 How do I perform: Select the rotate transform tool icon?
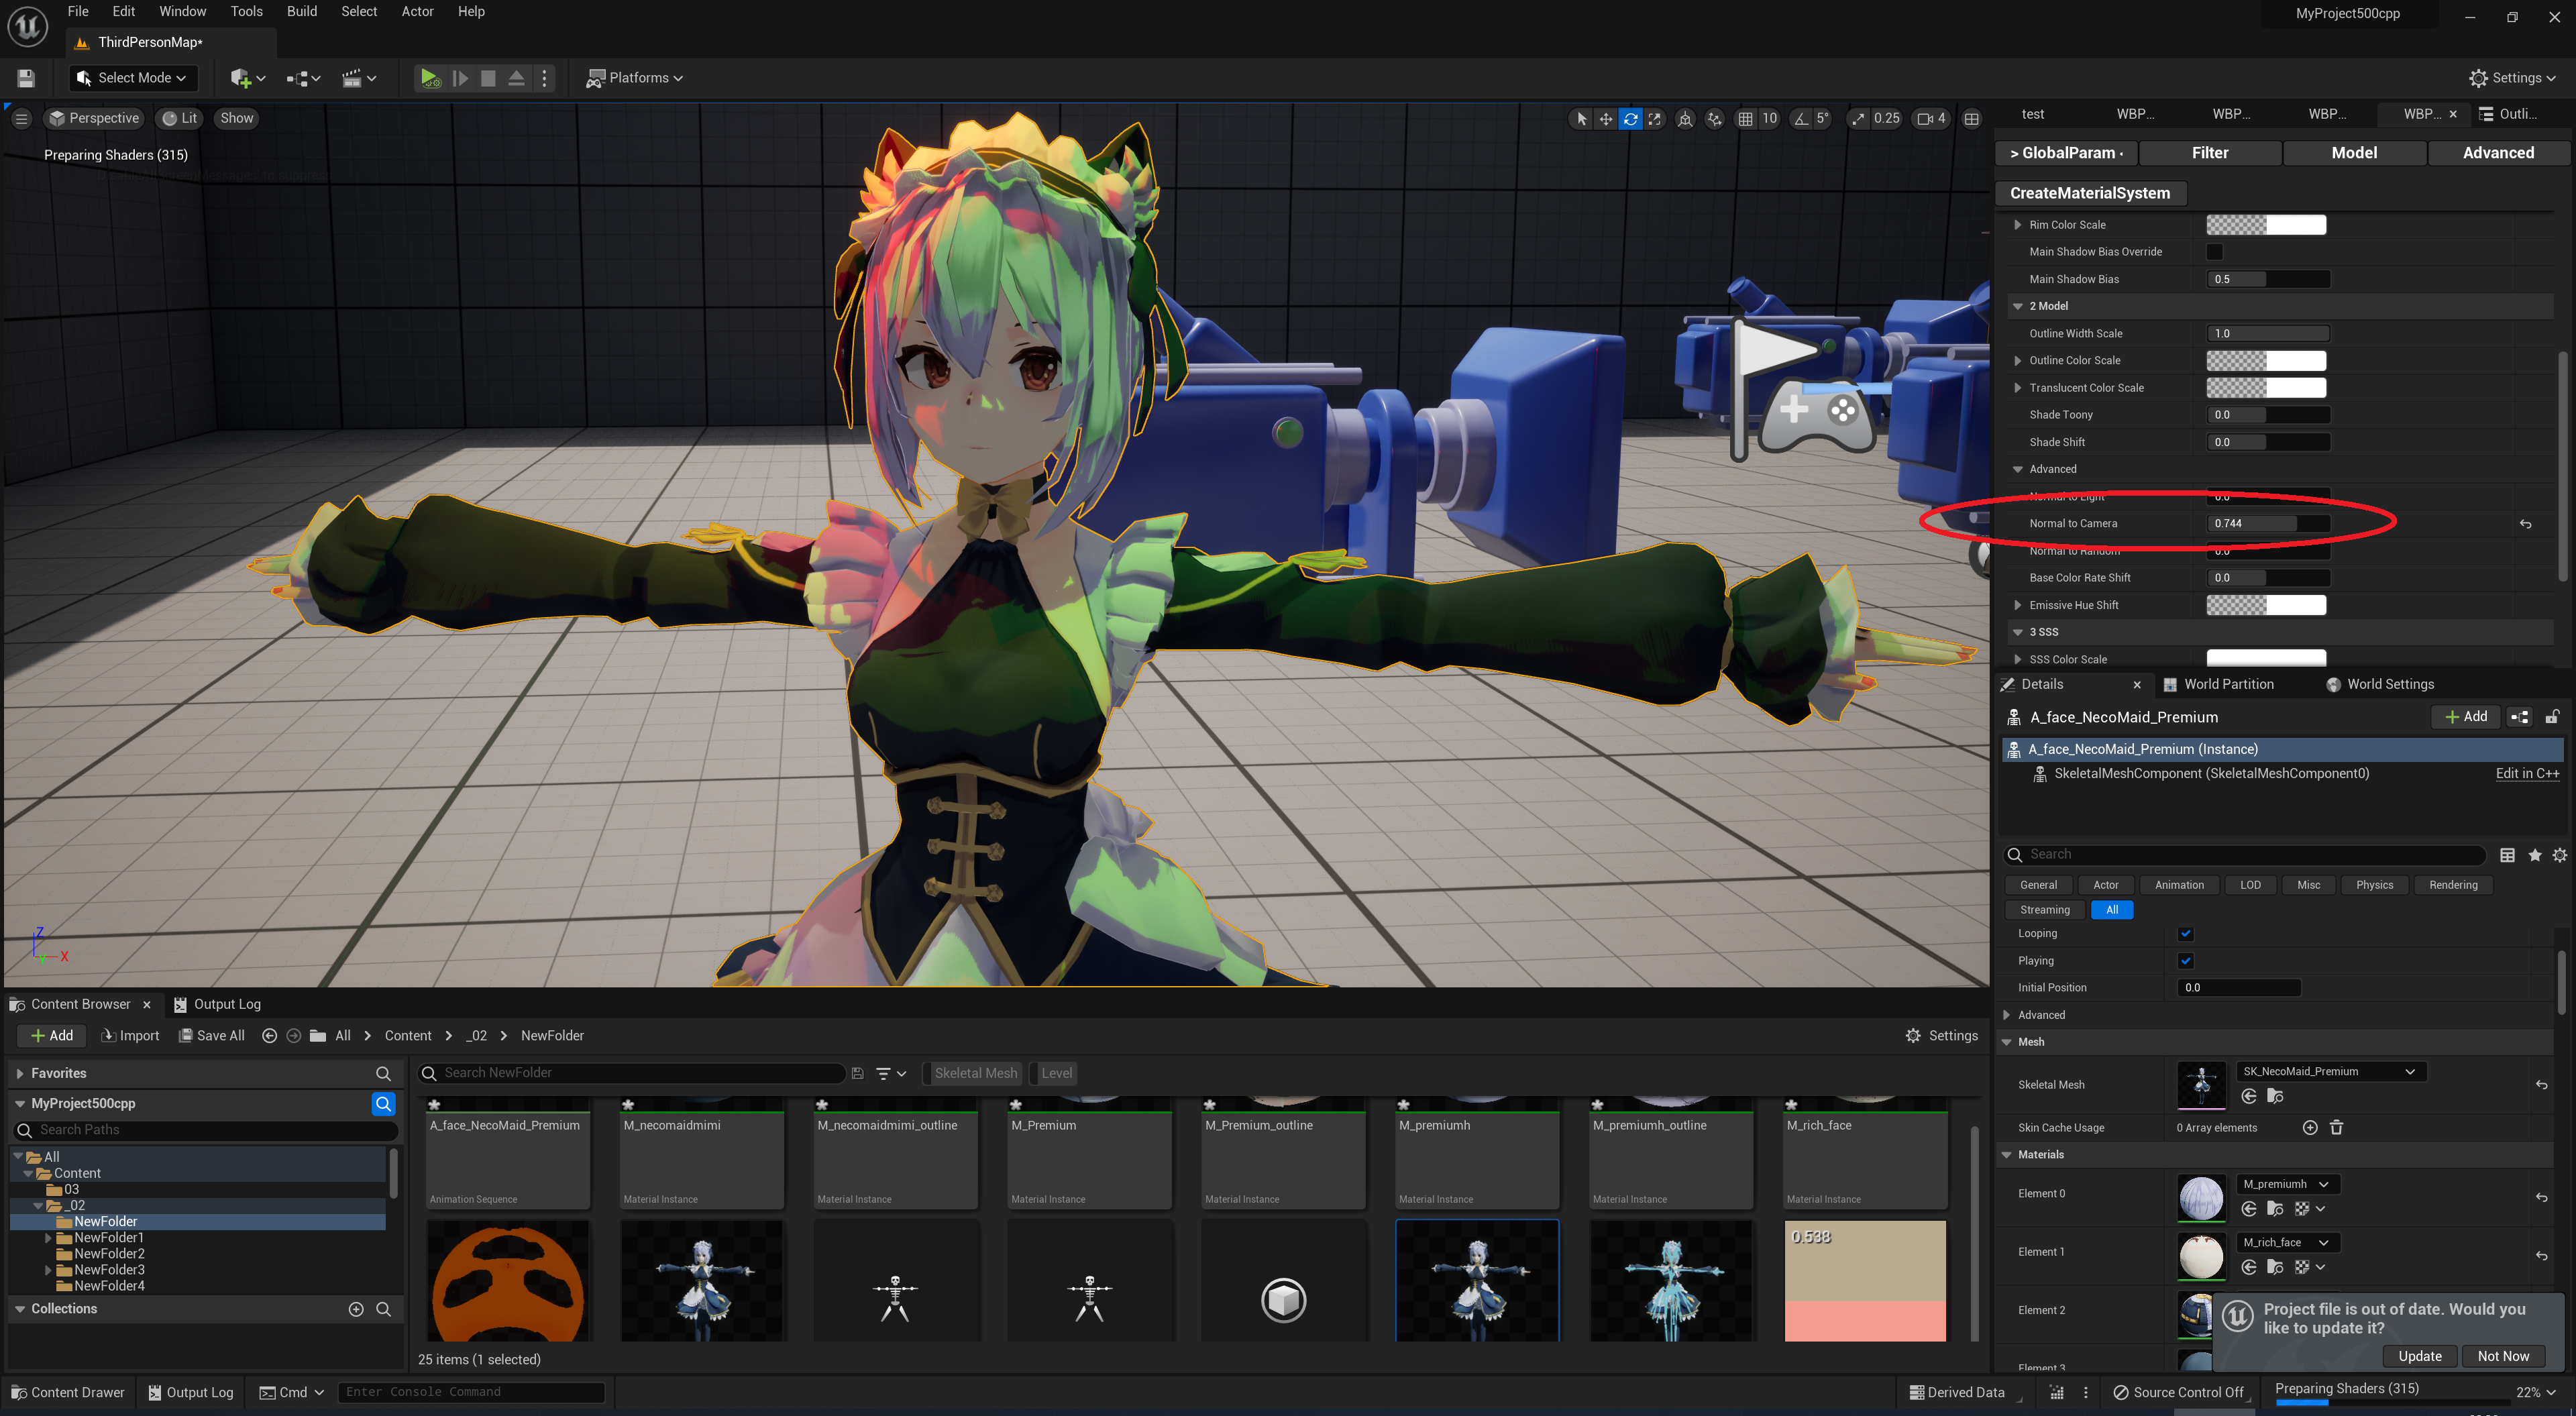click(x=1630, y=119)
